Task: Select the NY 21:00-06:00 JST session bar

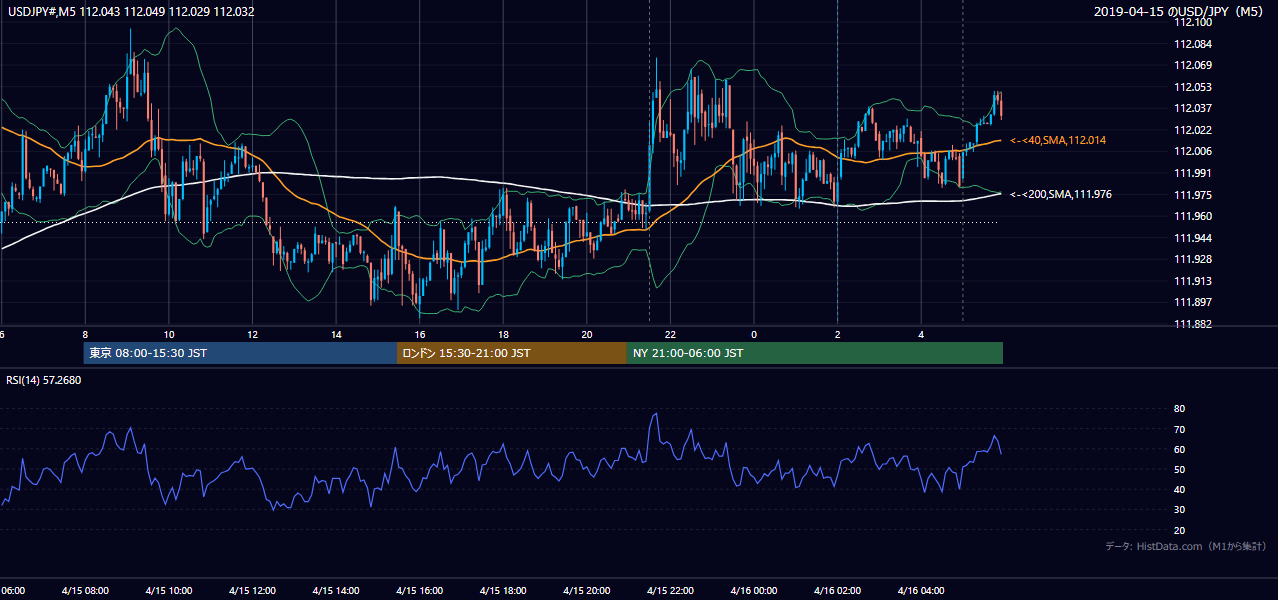Action: 815,353
